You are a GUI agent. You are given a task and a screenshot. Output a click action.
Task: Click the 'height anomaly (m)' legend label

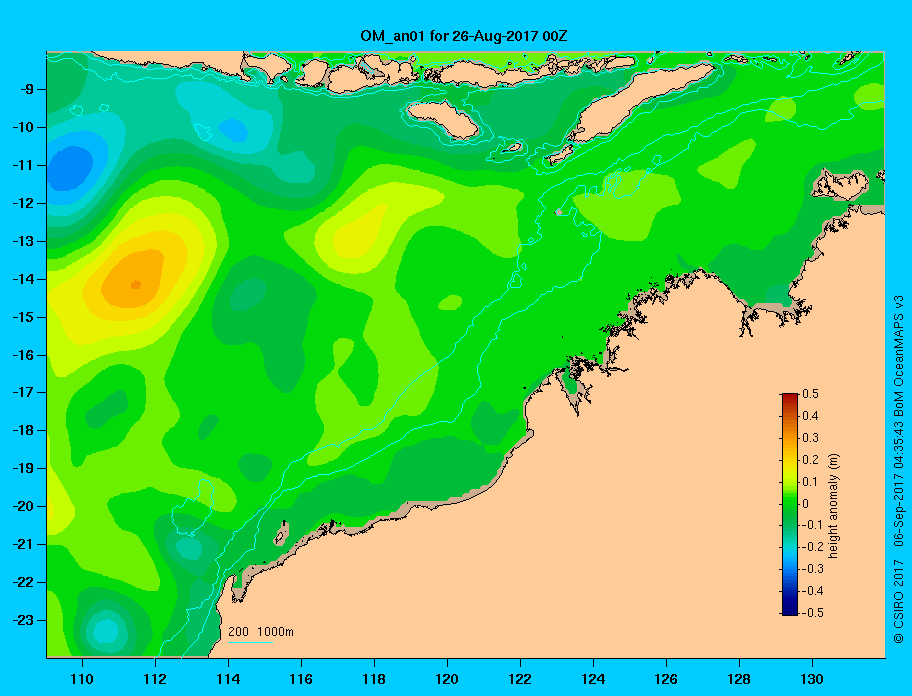[x=833, y=505]
